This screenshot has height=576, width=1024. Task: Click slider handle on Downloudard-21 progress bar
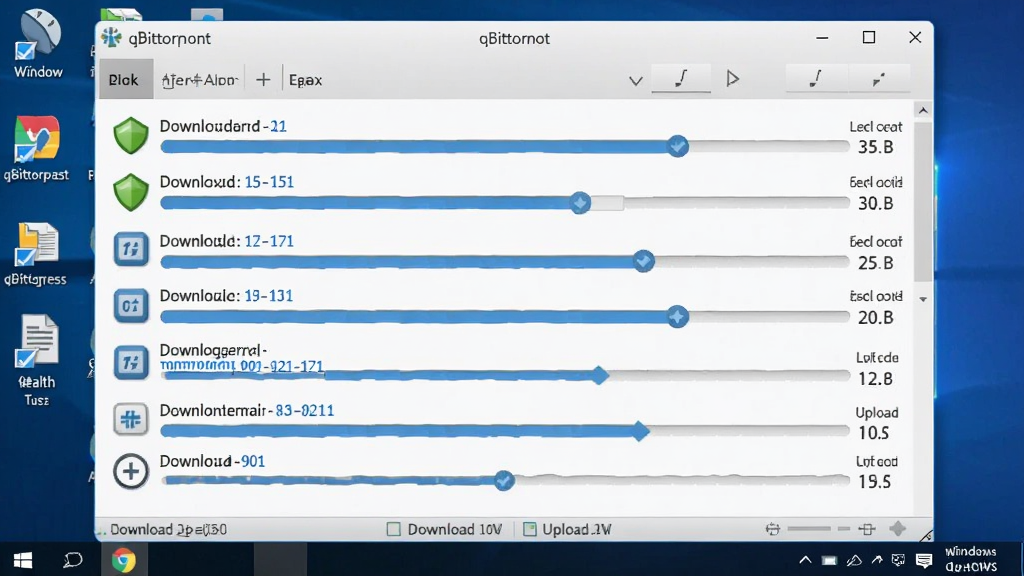[x=678, y=146]
